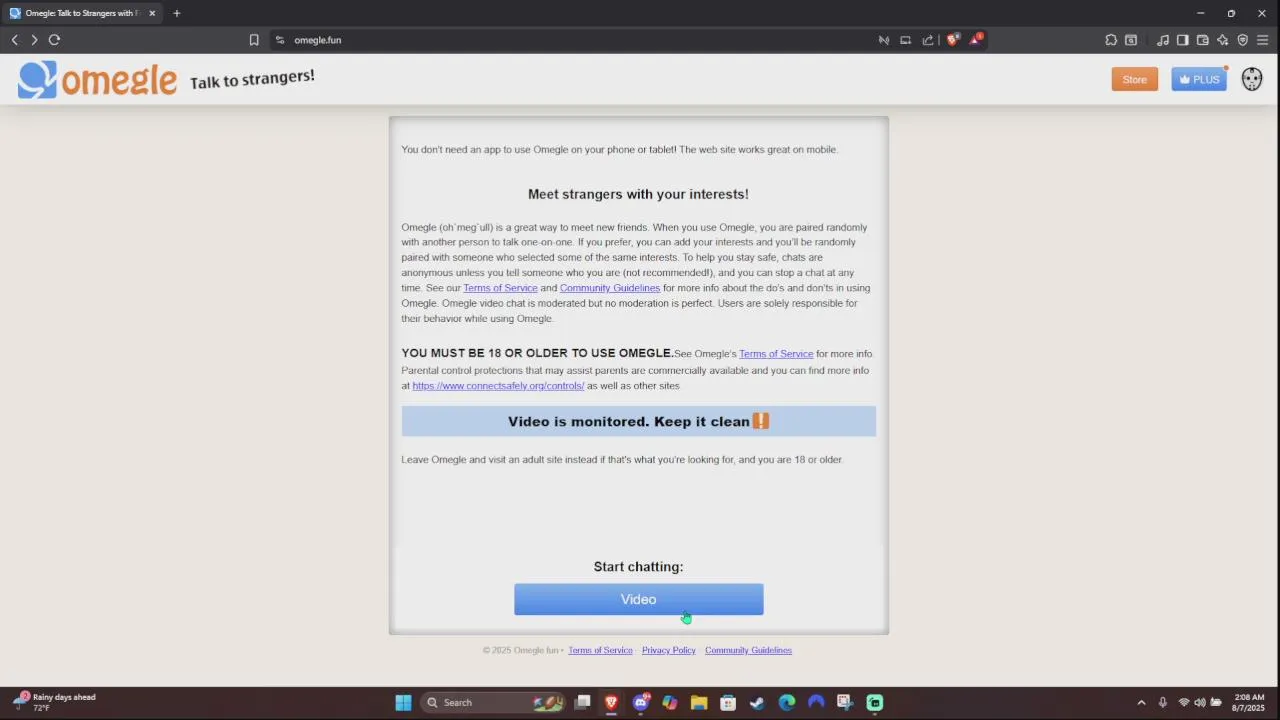Bookmark this page with the bookmark icon

254,40
